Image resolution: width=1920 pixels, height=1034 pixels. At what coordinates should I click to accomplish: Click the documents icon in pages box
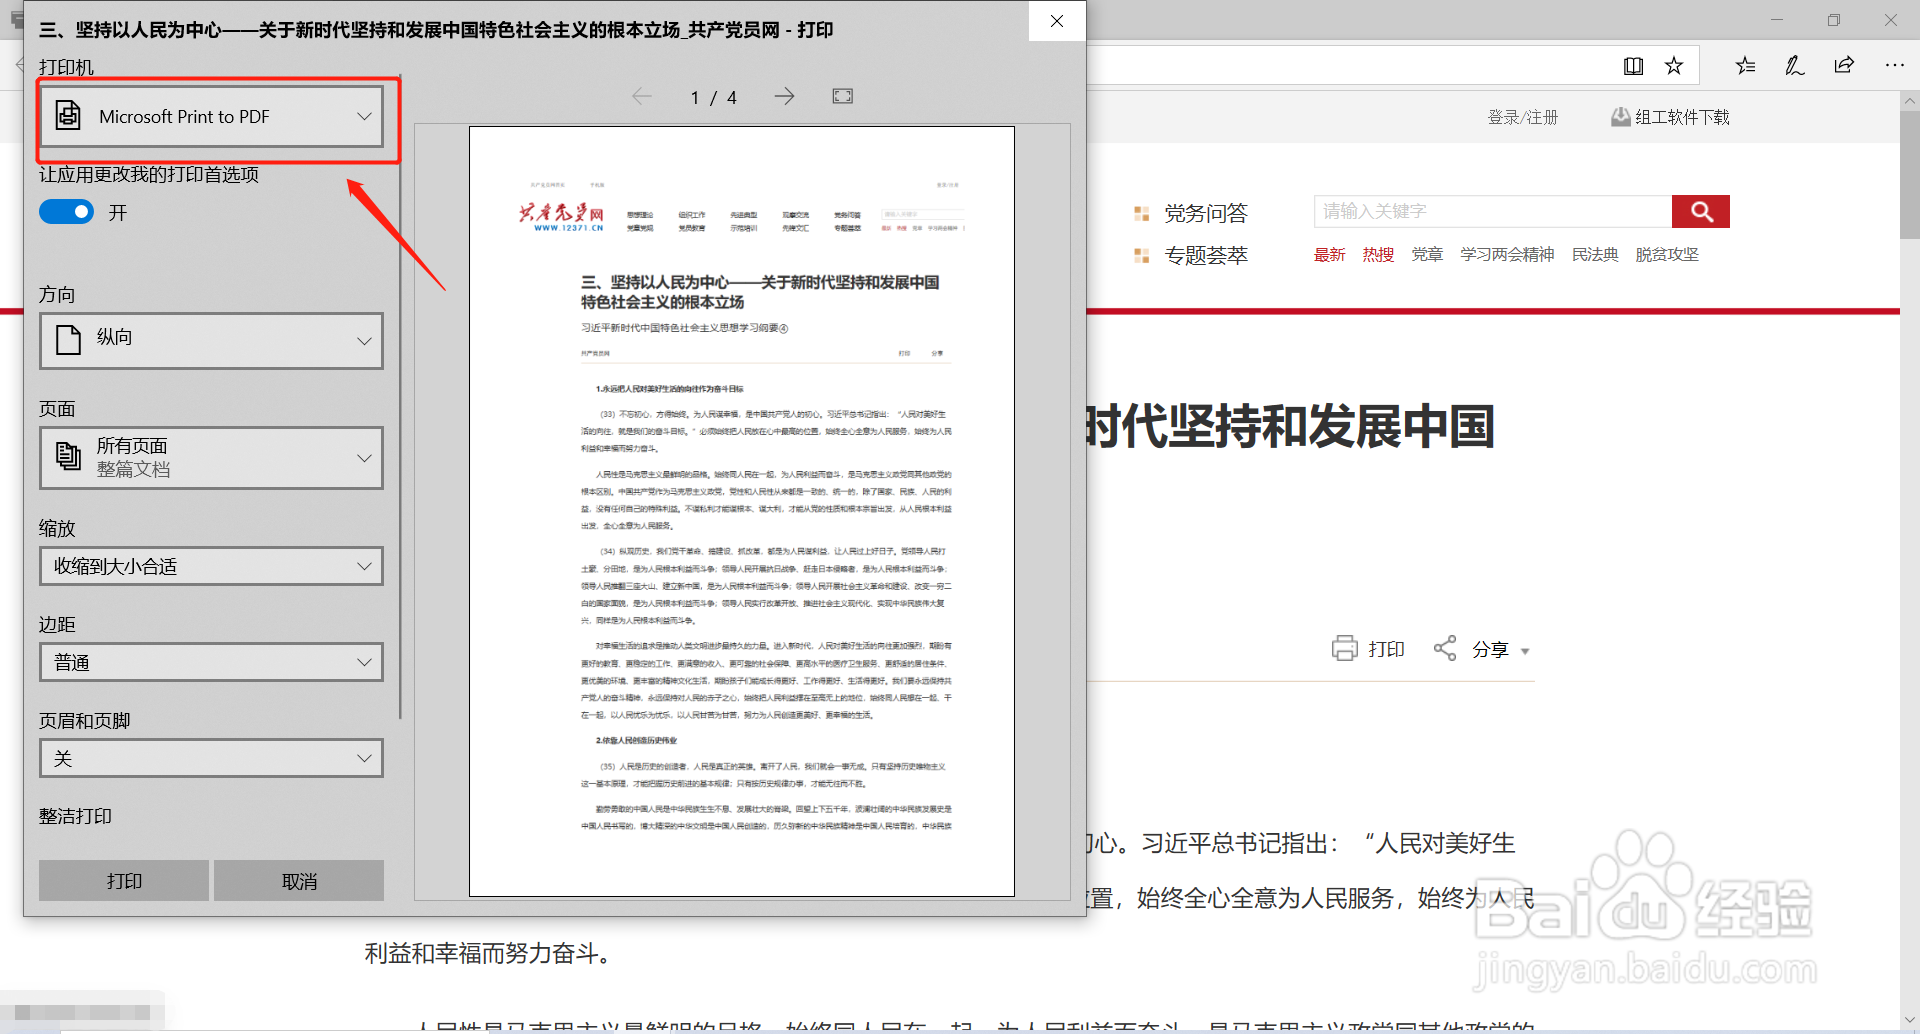coord(68,456)
